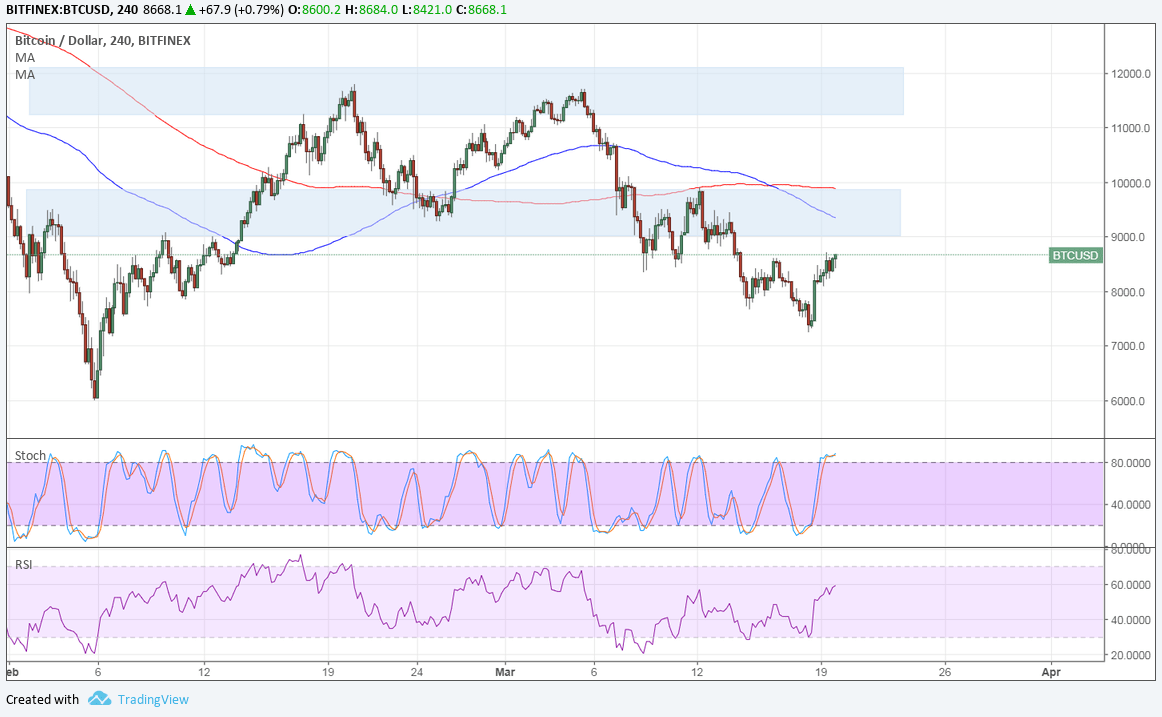This screenshot has width=1162, height=717.
Task: Click the BITFINEX:BTCUSD symbol in header
Action: (x=57, y=8)
